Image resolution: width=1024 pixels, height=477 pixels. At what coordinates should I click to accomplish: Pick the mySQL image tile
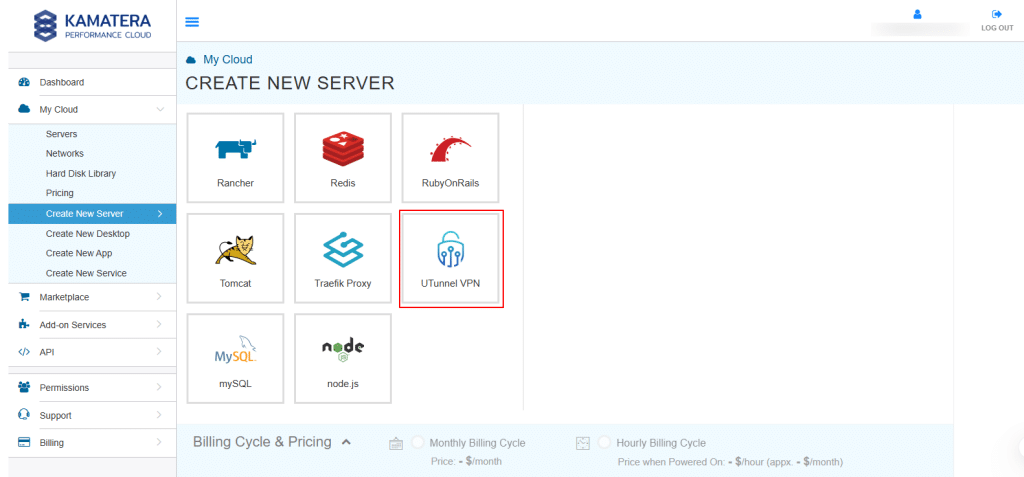click(x=235, y=359)
